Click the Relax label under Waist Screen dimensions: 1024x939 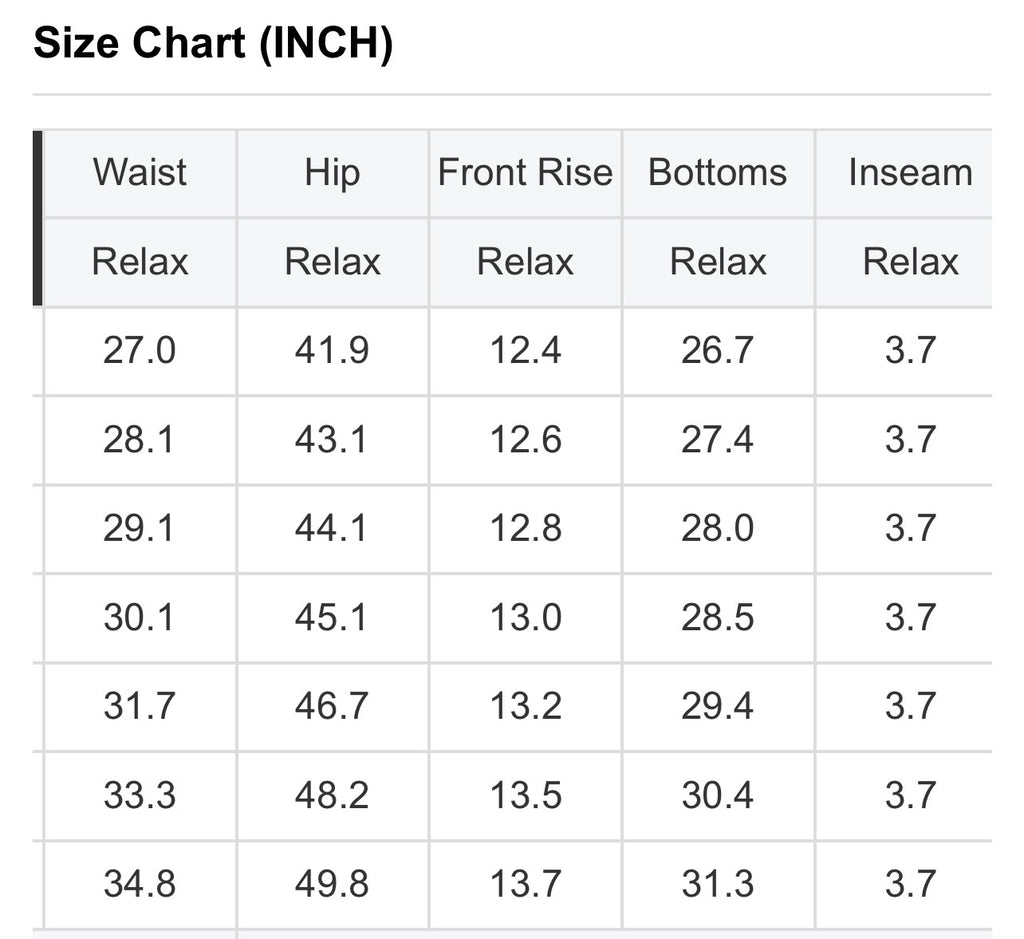coord(140,262)
